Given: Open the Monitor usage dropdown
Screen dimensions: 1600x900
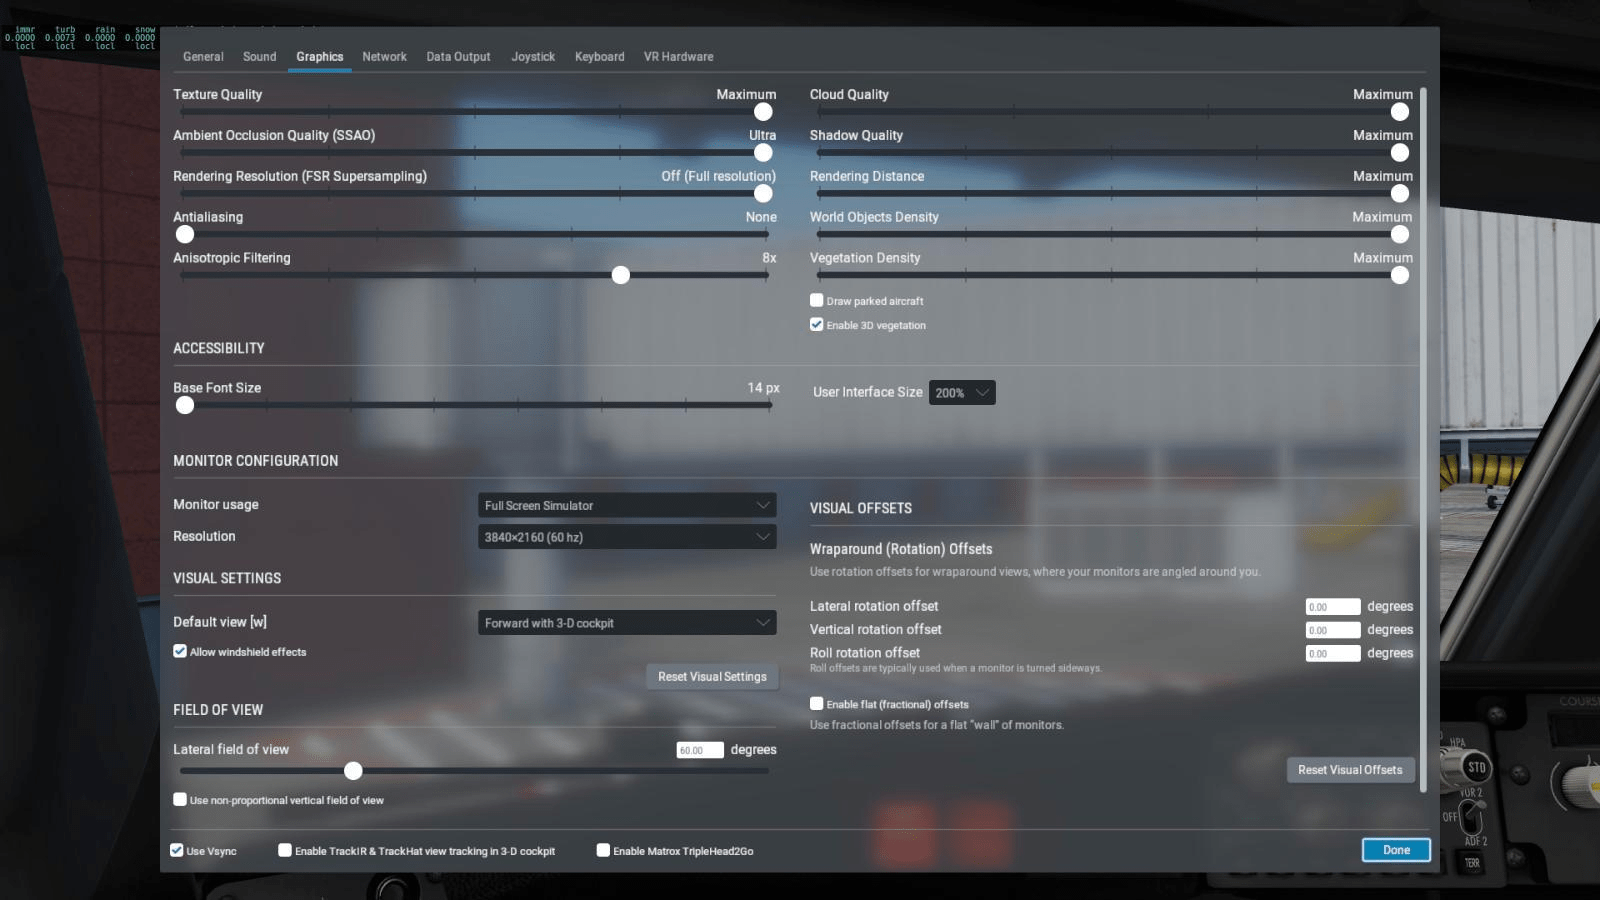Looking at the screenshot, I should point(627,505).
